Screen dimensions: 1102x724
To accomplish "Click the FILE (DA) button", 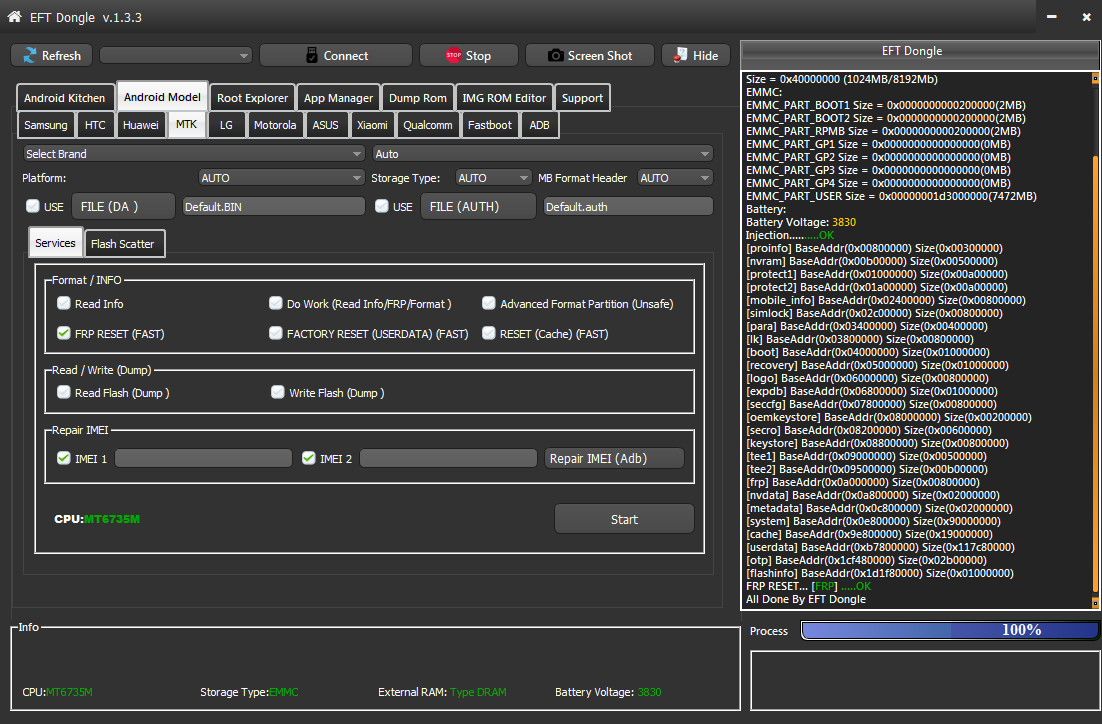I will click(123, 207).
